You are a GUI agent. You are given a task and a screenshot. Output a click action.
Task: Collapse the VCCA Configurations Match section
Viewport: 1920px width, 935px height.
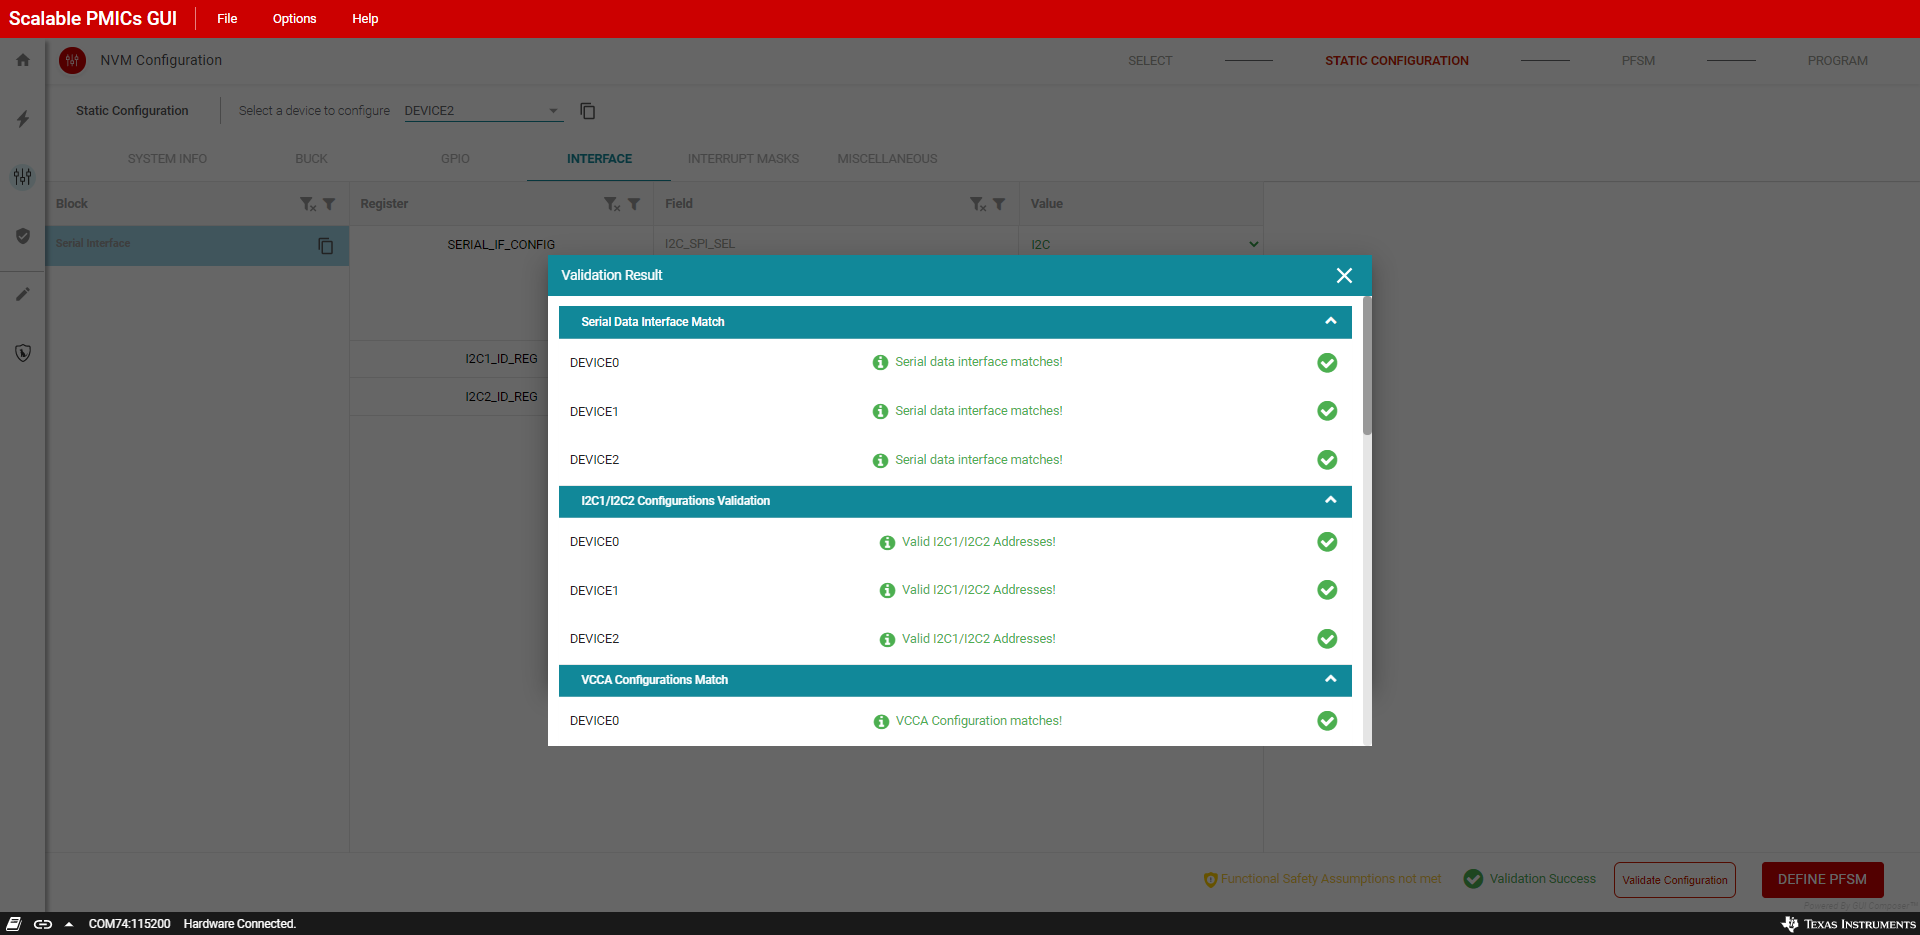(1330, 680)
